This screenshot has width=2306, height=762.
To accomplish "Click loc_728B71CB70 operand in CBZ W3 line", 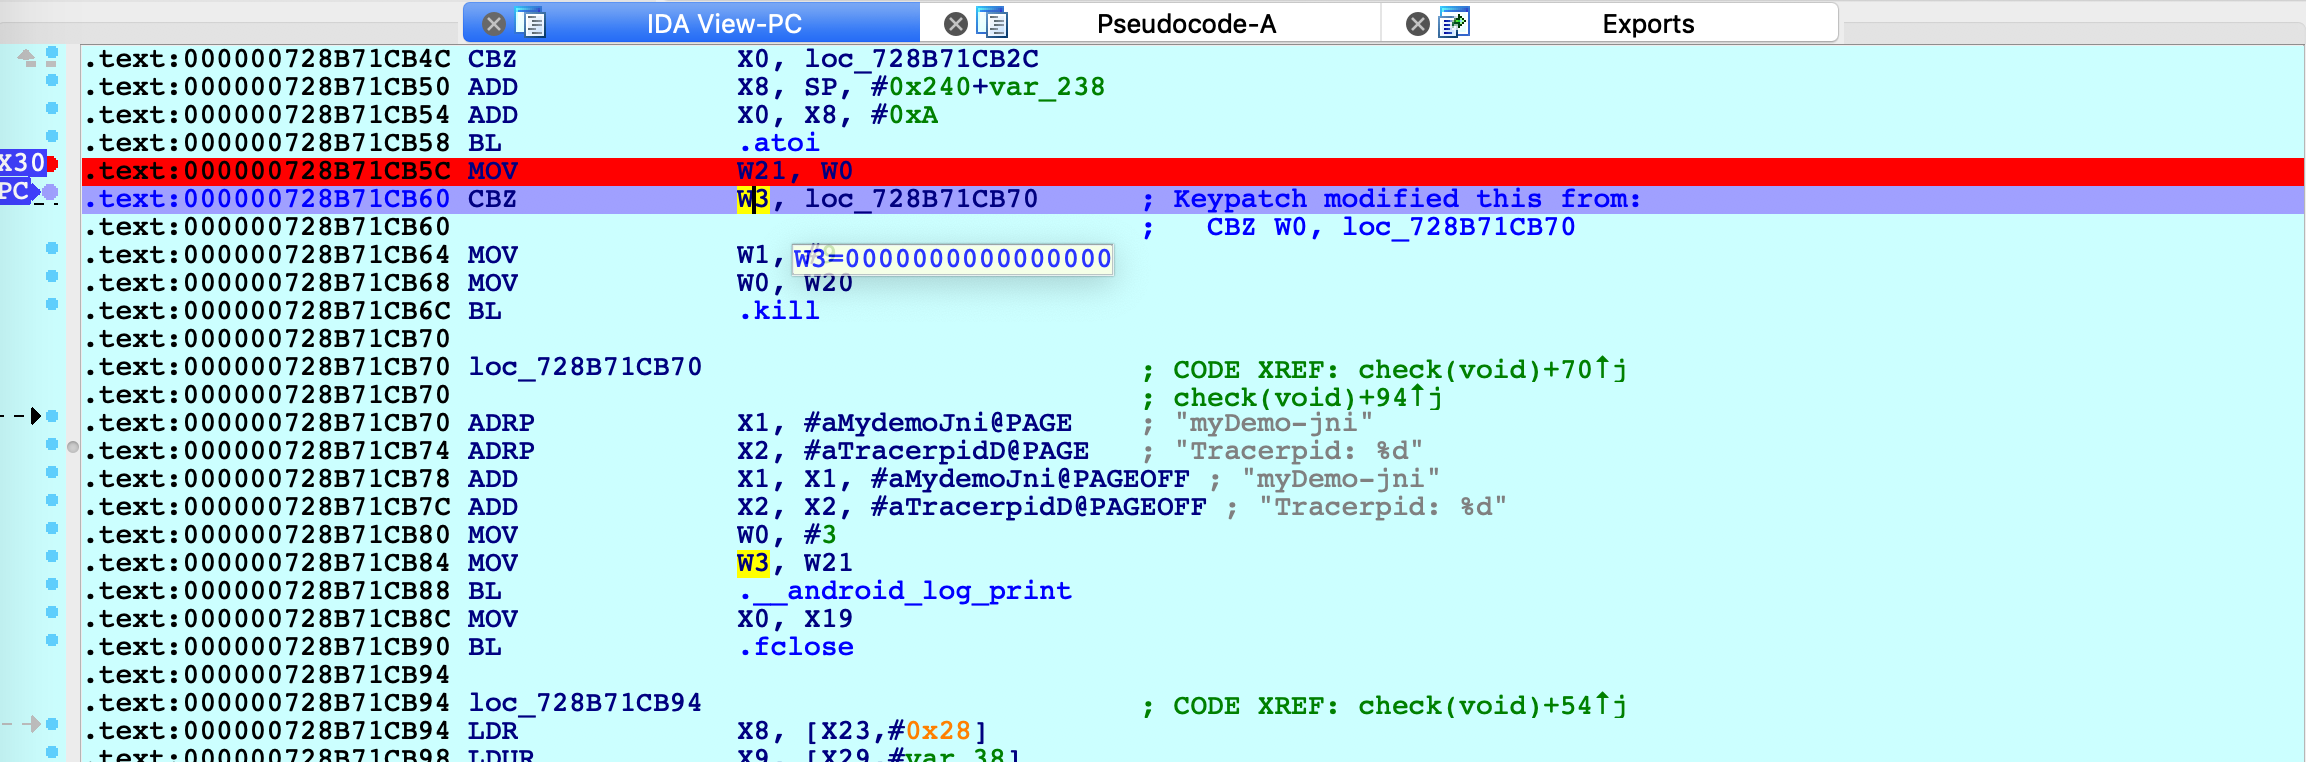I will pyautogui.click(x=921, y=199).
